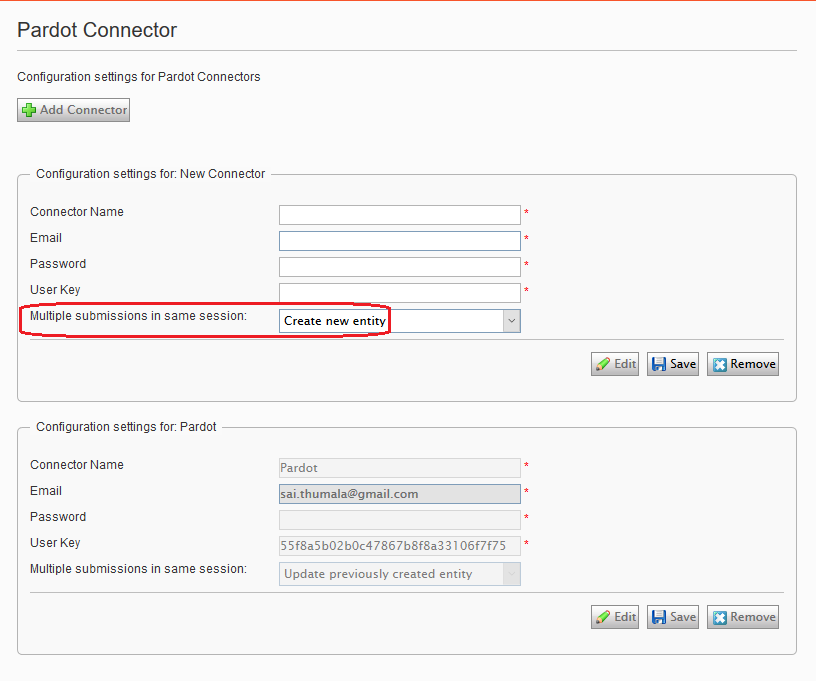816x681 pixels.
Task: Expand dropdown arrow for New Connector submissions
Action: (x=511, y=321)
